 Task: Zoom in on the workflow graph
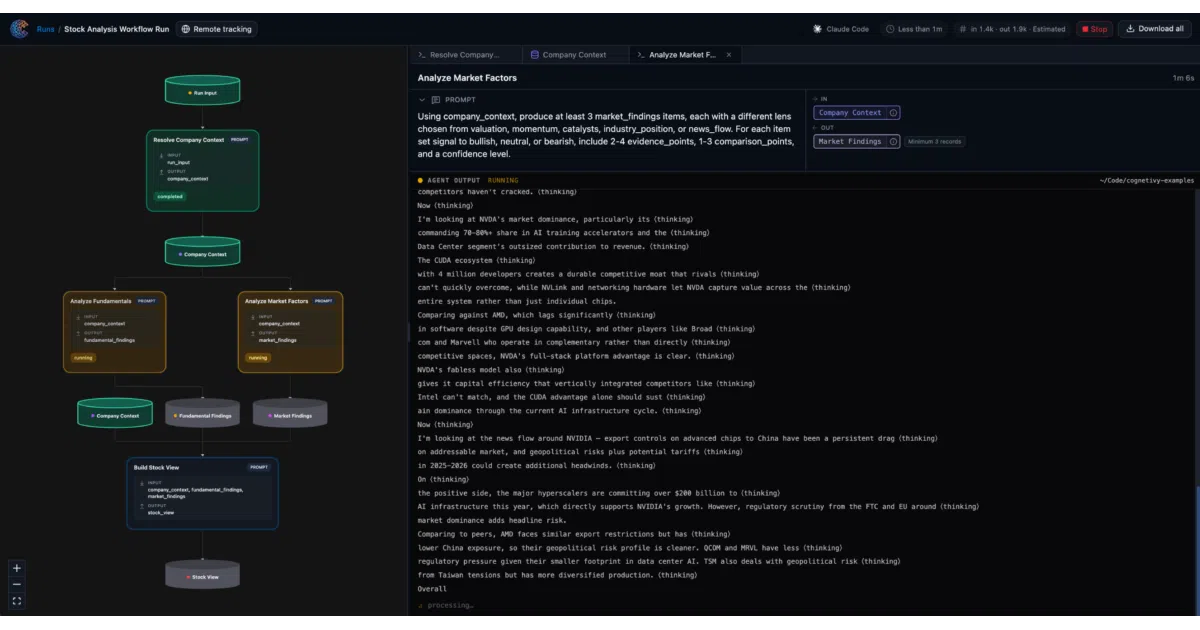point(17,568)
